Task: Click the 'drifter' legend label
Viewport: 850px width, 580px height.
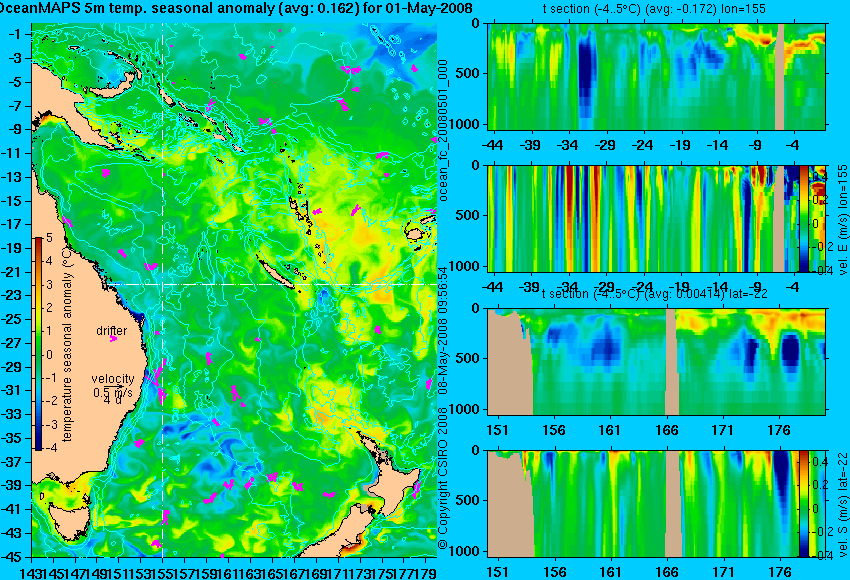Action: [112, 331]
